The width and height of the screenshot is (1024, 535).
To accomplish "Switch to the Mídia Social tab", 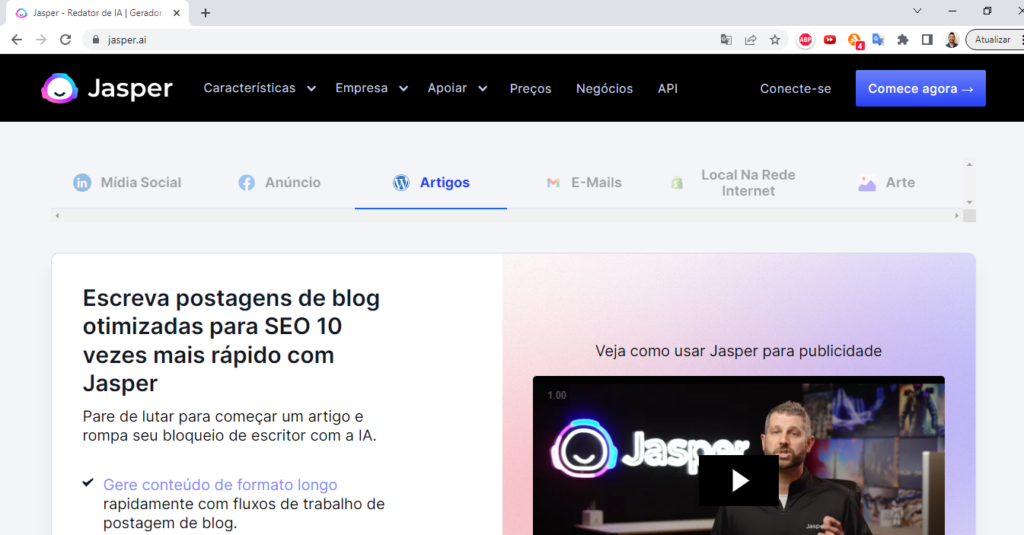I will pos(127,182).
